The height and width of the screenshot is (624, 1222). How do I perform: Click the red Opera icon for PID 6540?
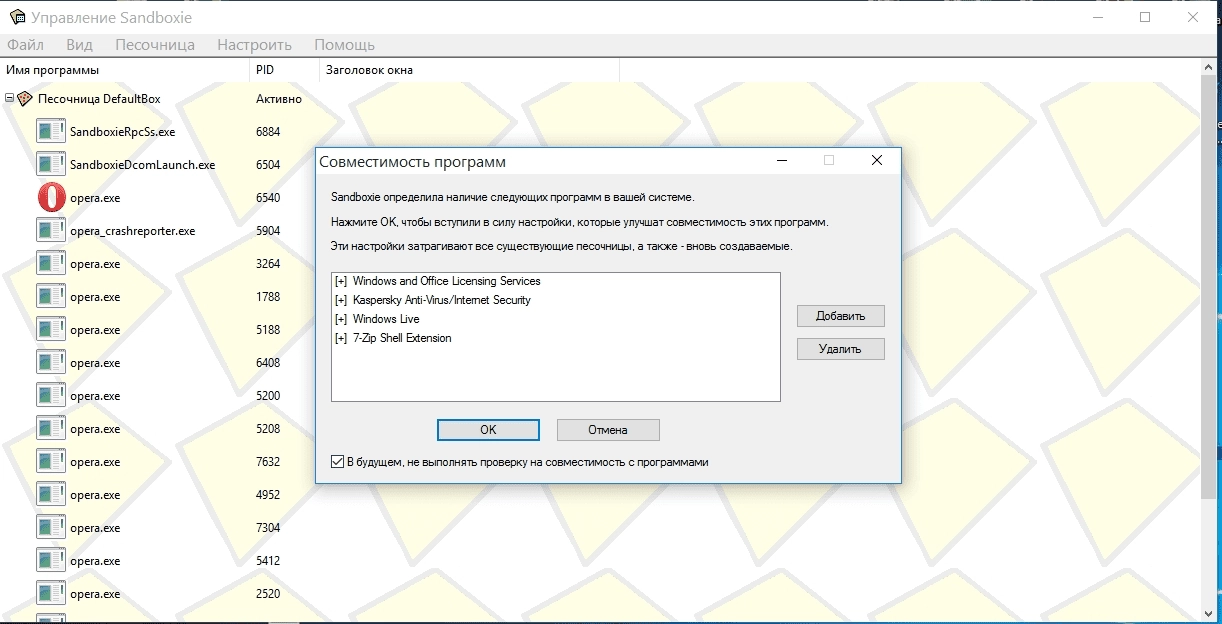(51, 197)
